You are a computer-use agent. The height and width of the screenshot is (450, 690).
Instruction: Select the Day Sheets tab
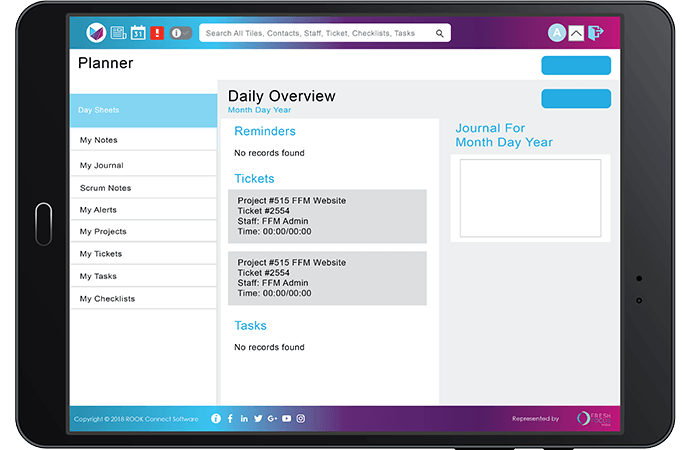coord(143,110)
